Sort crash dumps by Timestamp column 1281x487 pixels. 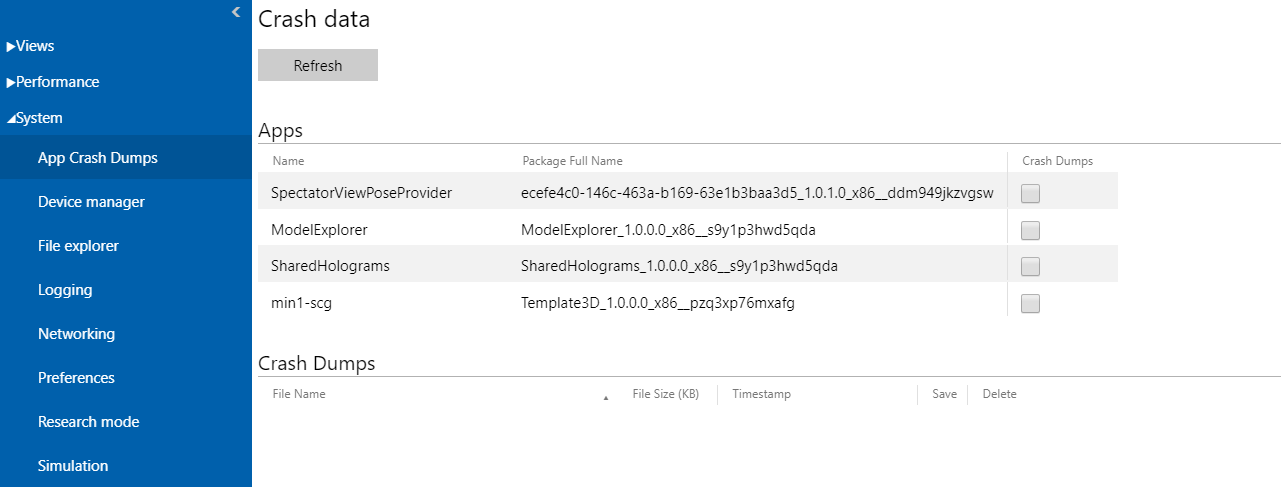tap(761, 394)
